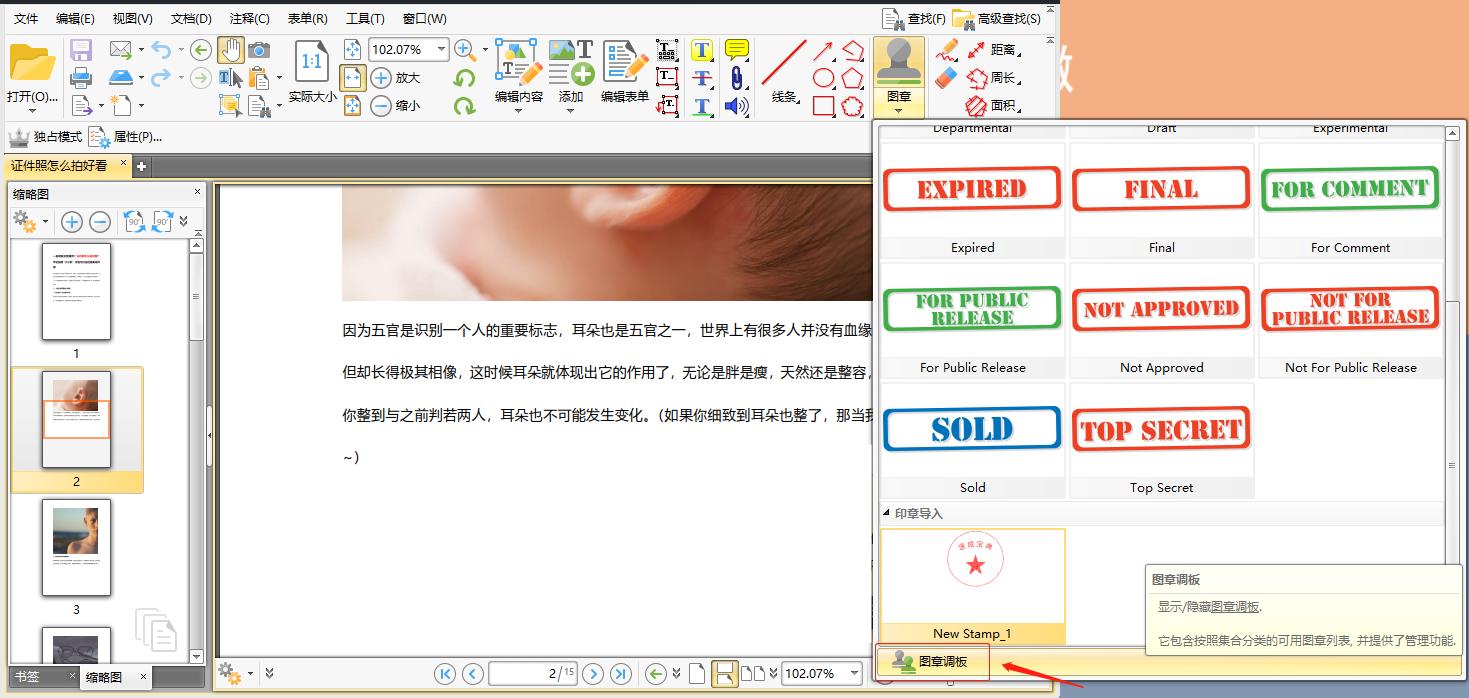Collapse the 印章导入 section

tap(887, 513)
